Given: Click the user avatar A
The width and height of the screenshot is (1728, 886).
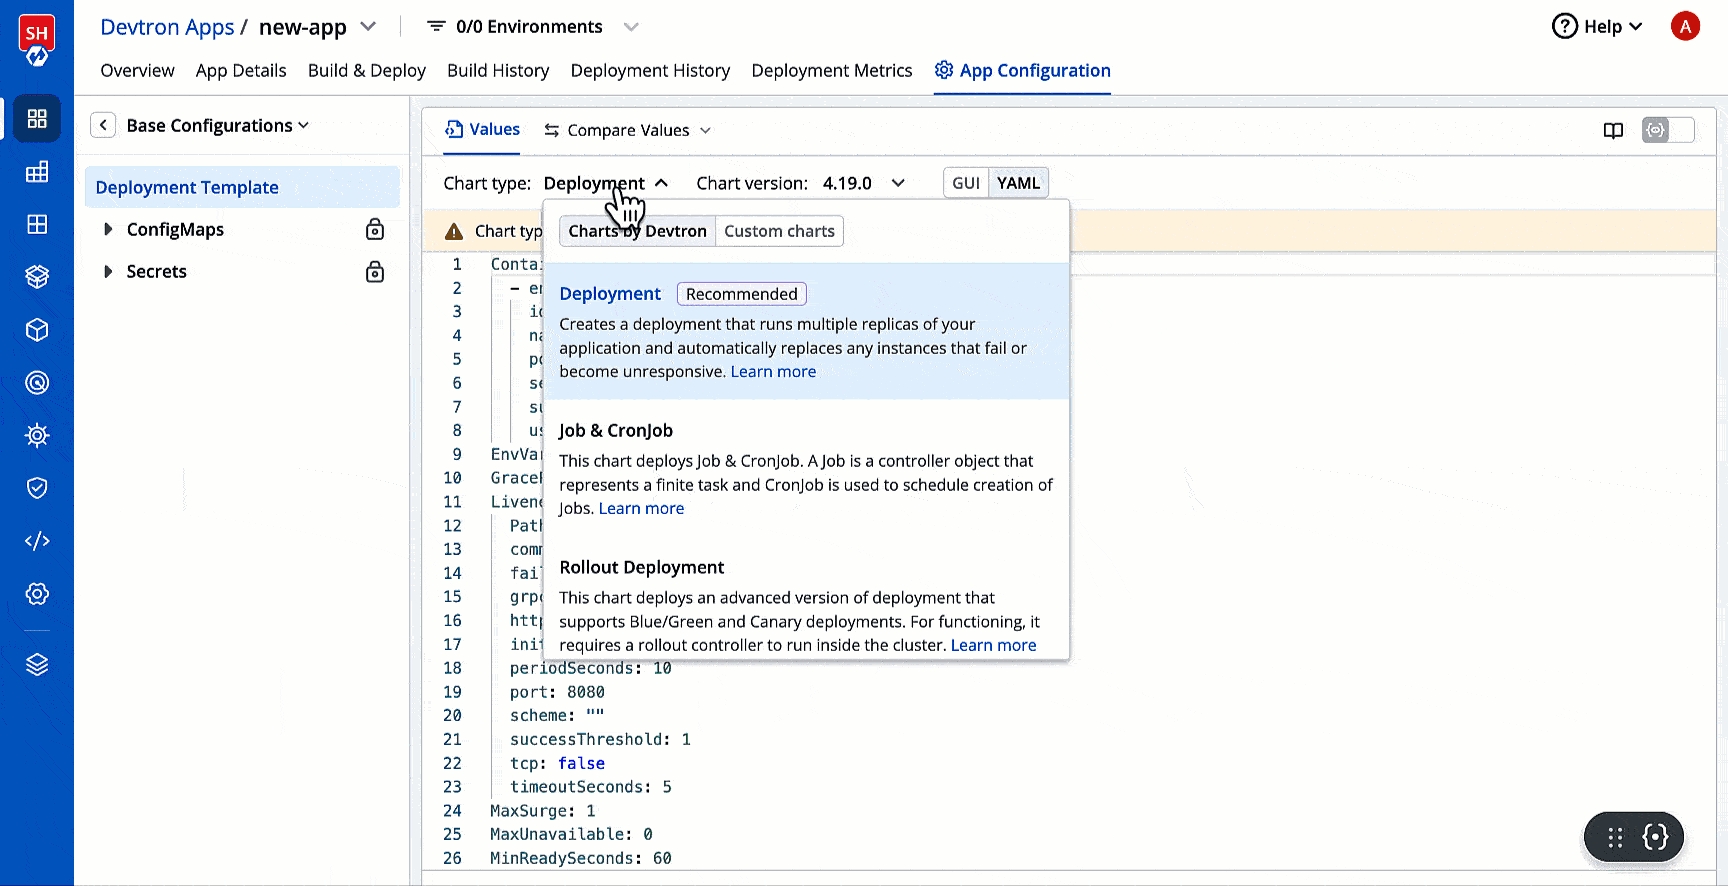Looking at the screenshot, I should point(1685,27).
